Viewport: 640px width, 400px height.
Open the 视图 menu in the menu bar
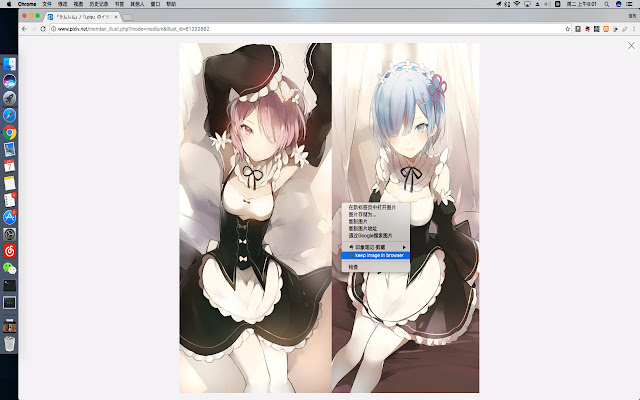[78, 4]
